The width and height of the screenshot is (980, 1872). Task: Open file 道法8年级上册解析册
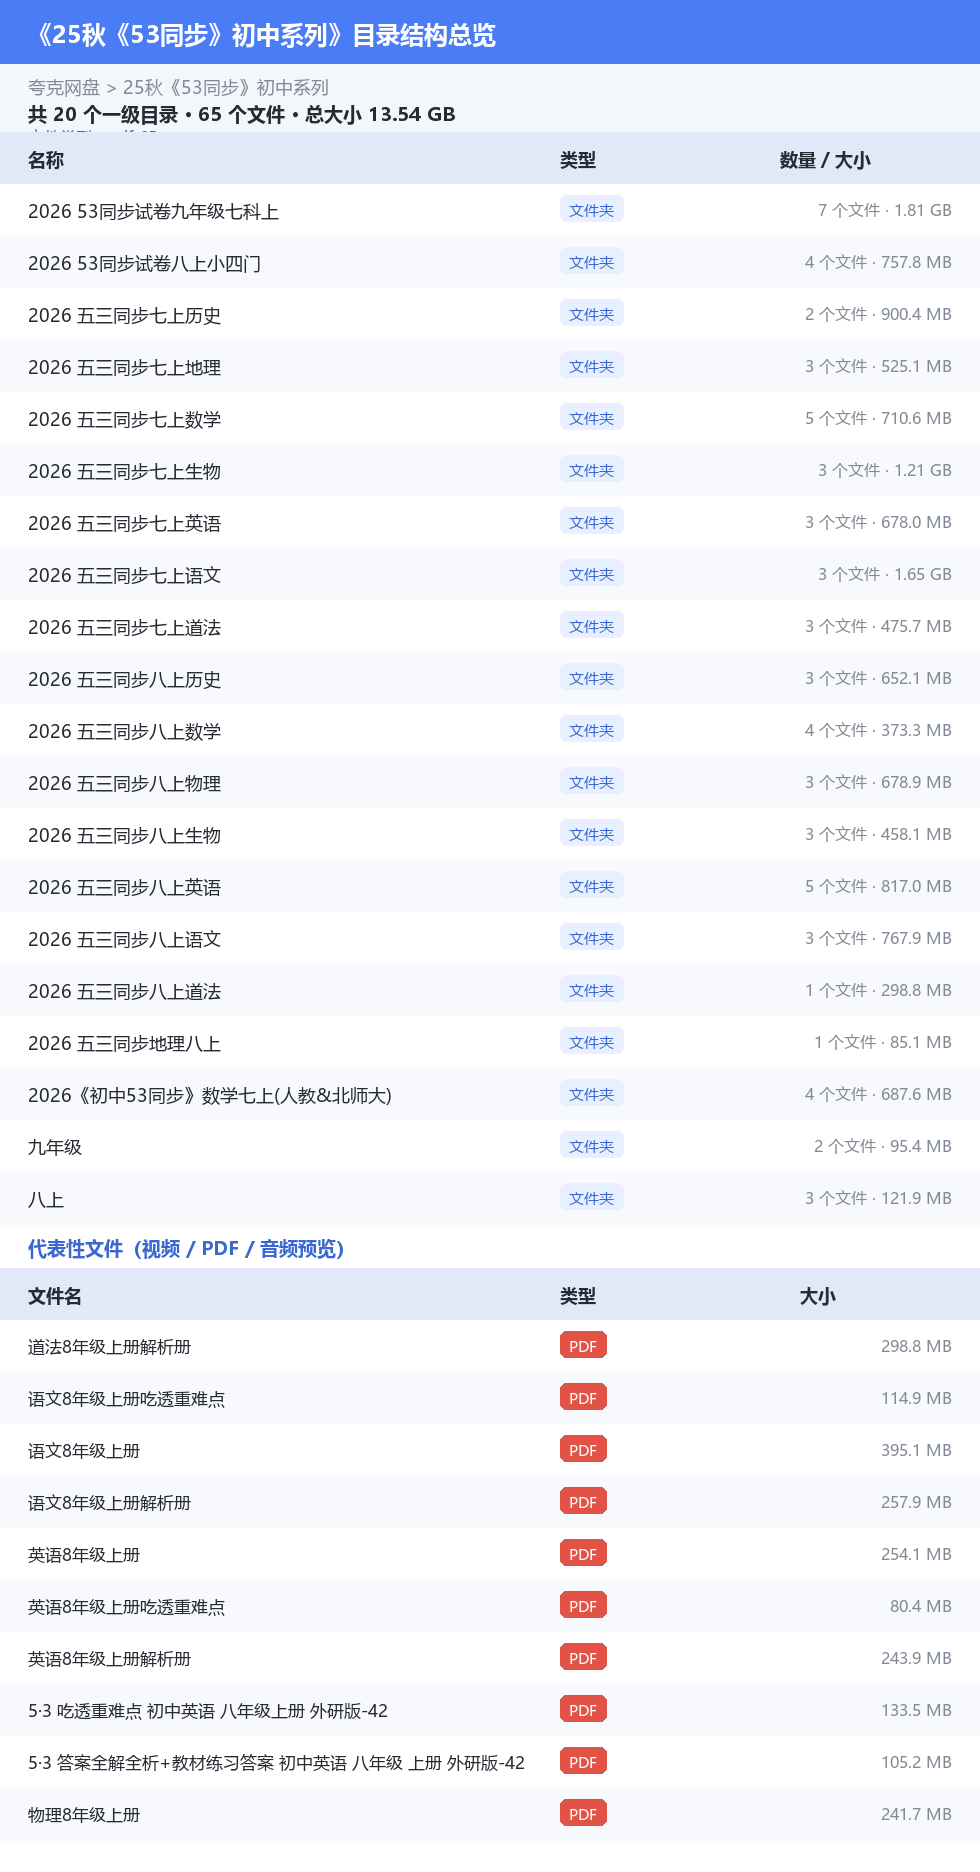109,1347
